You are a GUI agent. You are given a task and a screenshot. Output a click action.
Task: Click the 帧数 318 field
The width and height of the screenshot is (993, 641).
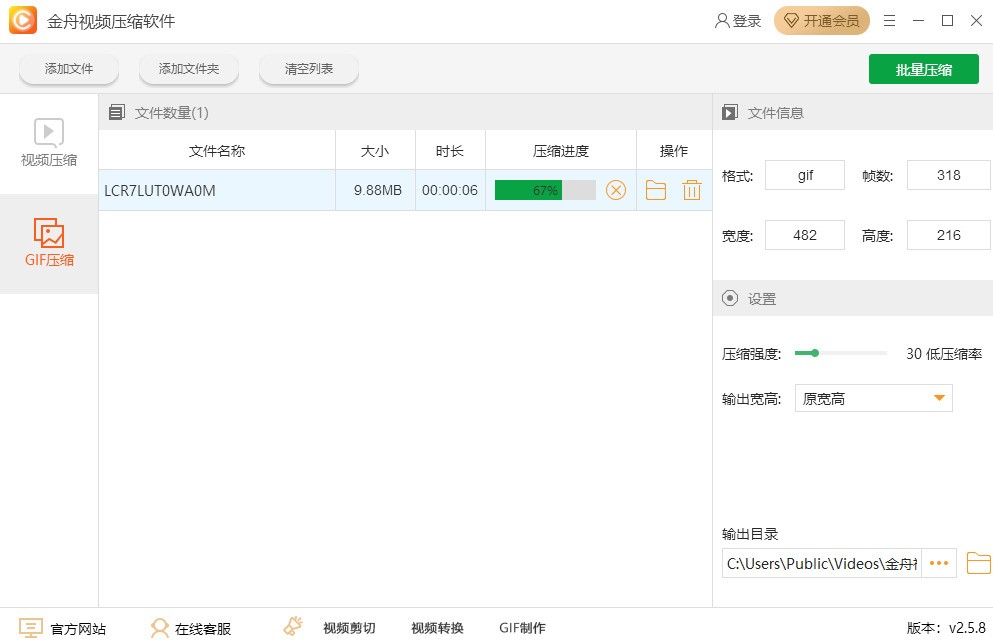(x=948, y=175)
